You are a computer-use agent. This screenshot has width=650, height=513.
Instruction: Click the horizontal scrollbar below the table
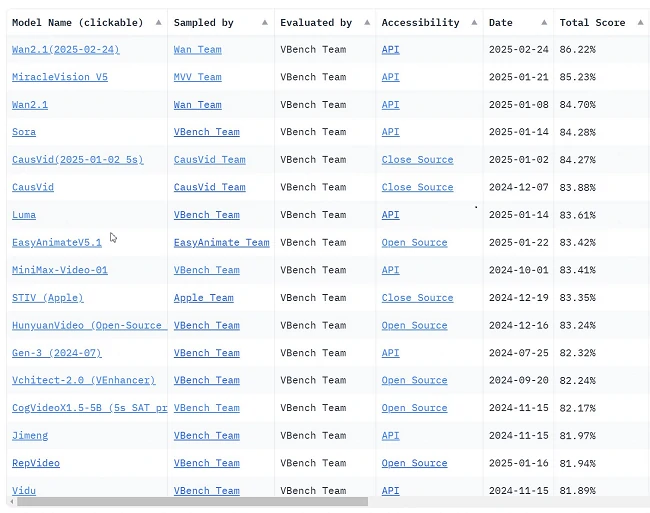tap(190, 502)
